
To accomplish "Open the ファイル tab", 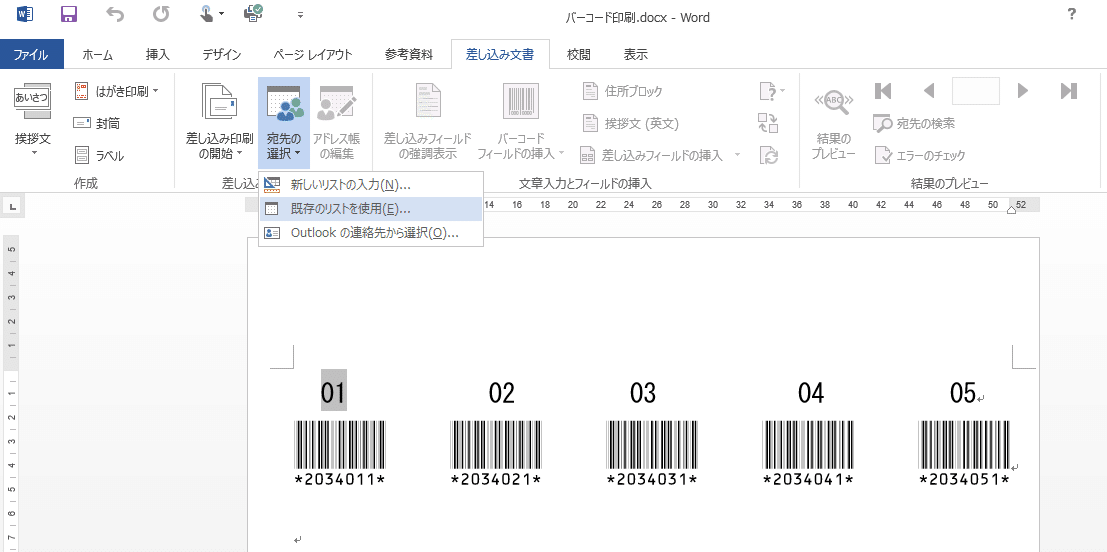I will (x=32, y=54).
